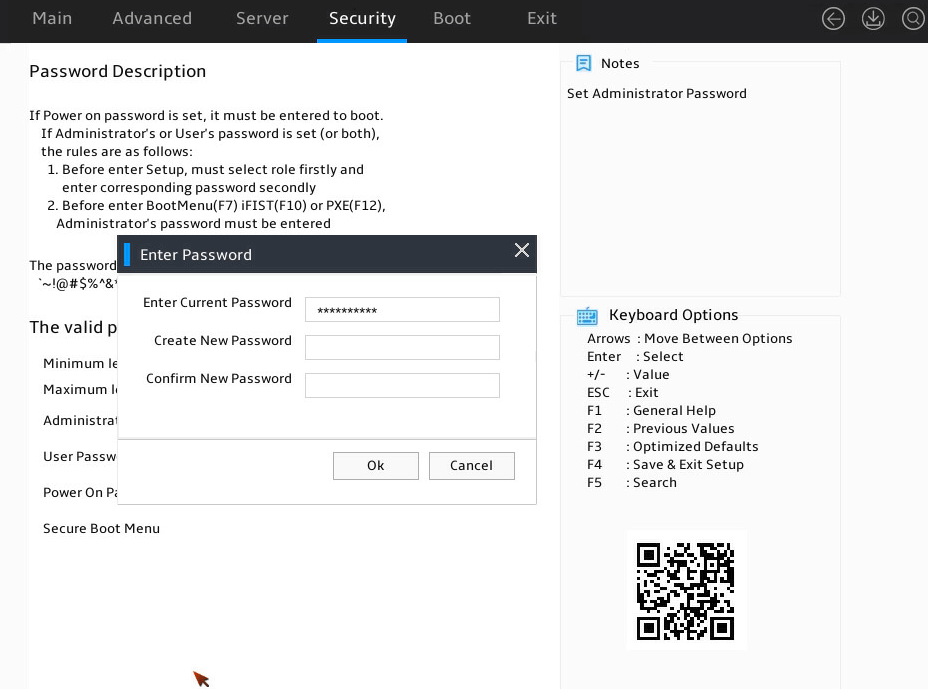Click the 'Notes' heading text

pyautogui.click(x=620, y=63)
